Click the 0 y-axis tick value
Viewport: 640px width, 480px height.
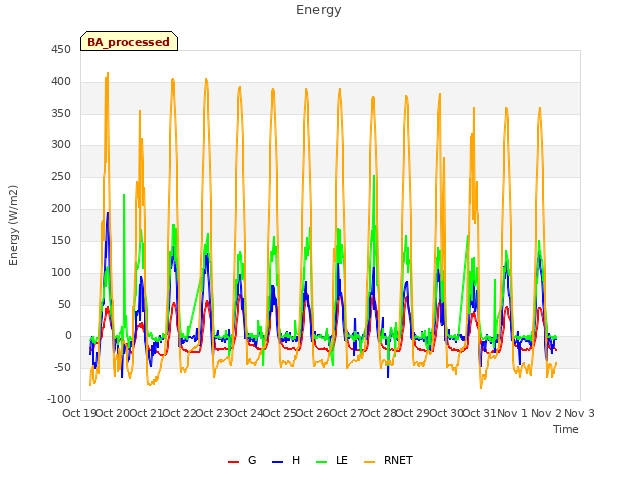(x=68, y=336)
